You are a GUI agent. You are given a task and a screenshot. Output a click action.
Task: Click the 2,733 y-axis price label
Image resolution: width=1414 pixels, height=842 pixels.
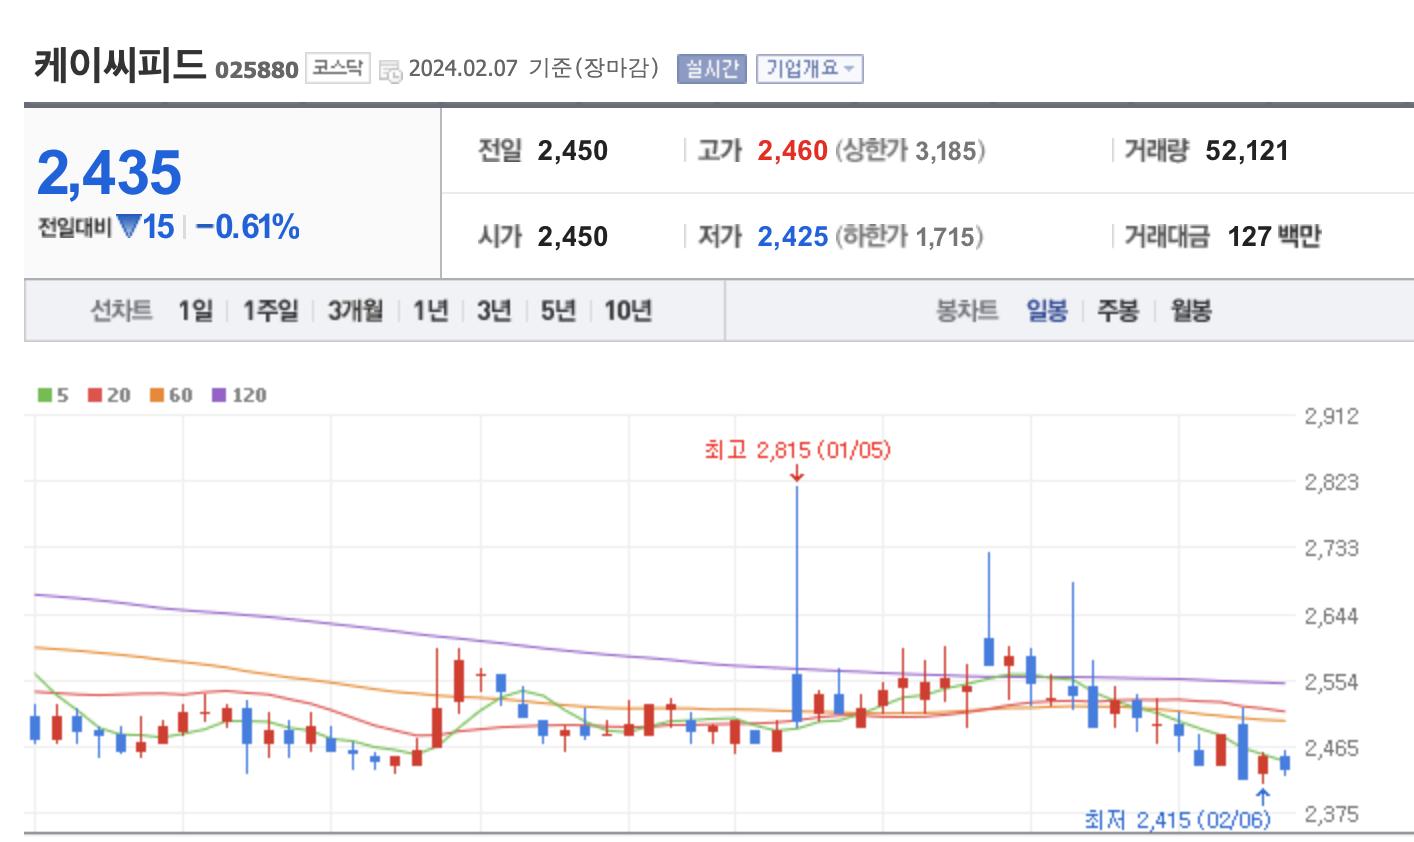pyautogui.click(x=1332, y=548)
